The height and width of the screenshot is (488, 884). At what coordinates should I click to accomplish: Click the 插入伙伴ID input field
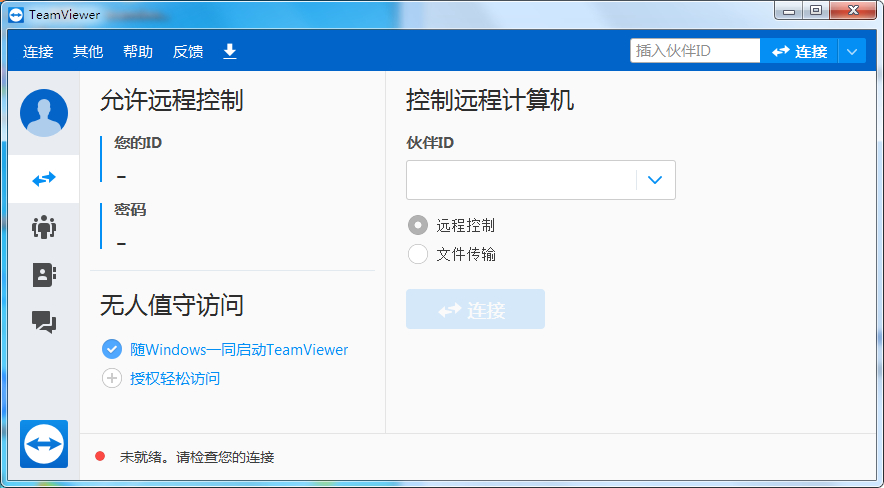coord(695,51)
